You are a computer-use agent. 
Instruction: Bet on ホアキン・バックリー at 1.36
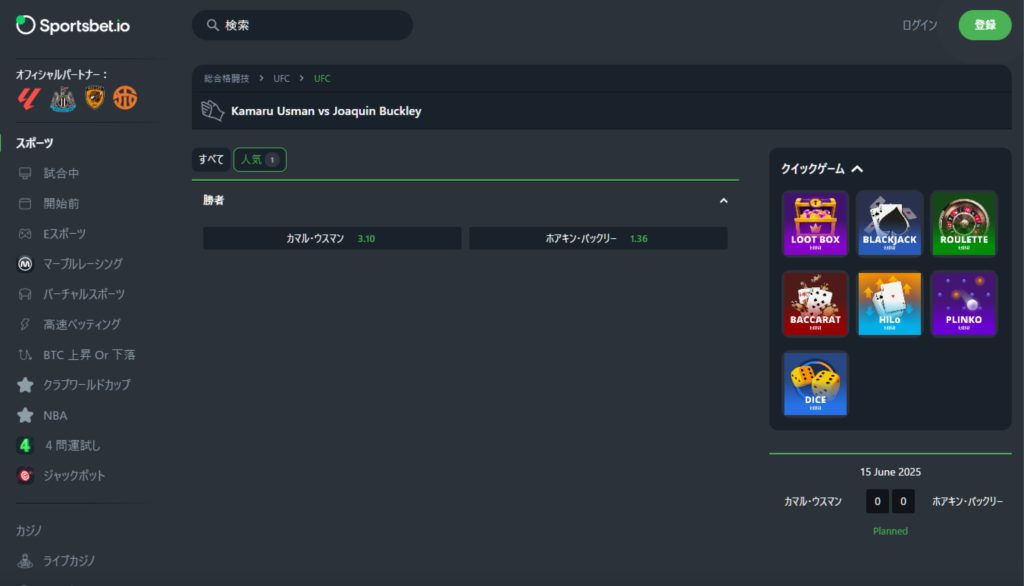tap(598, 238)
